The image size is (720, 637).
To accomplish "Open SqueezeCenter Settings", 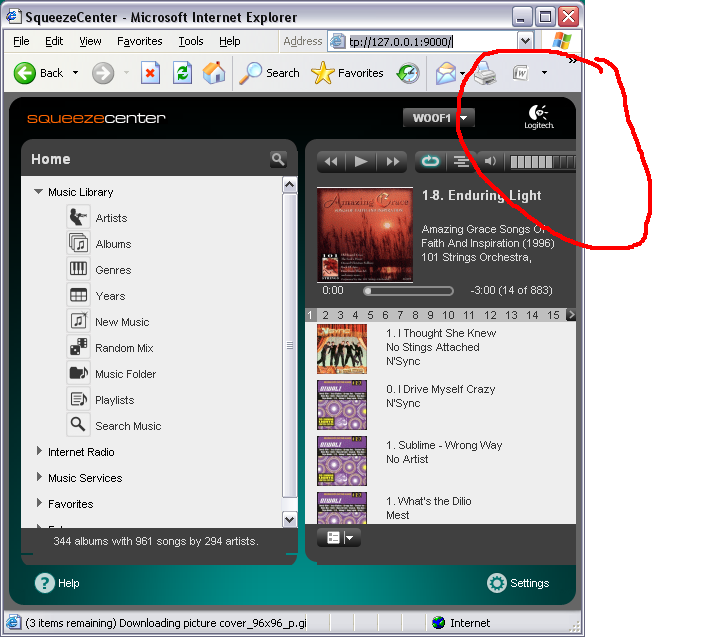I will 518,583.
